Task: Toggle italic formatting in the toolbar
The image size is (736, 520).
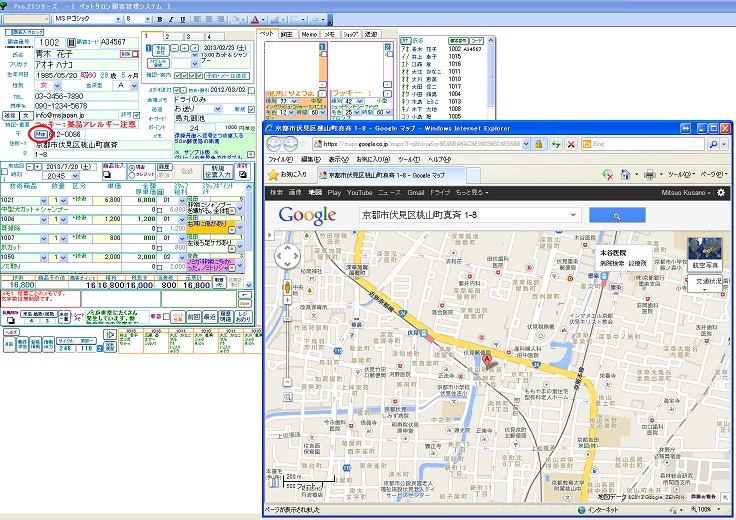Action: [171, 19]
